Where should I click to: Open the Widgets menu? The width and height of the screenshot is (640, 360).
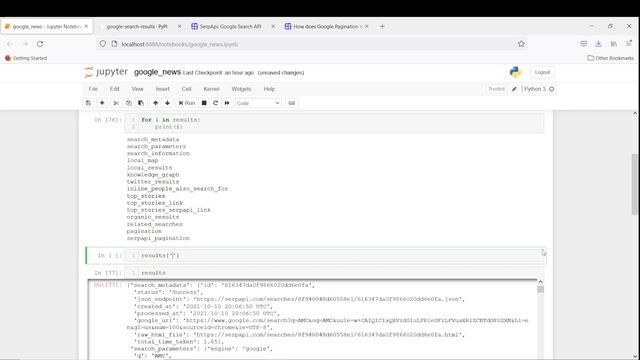(x=241, y=89)
